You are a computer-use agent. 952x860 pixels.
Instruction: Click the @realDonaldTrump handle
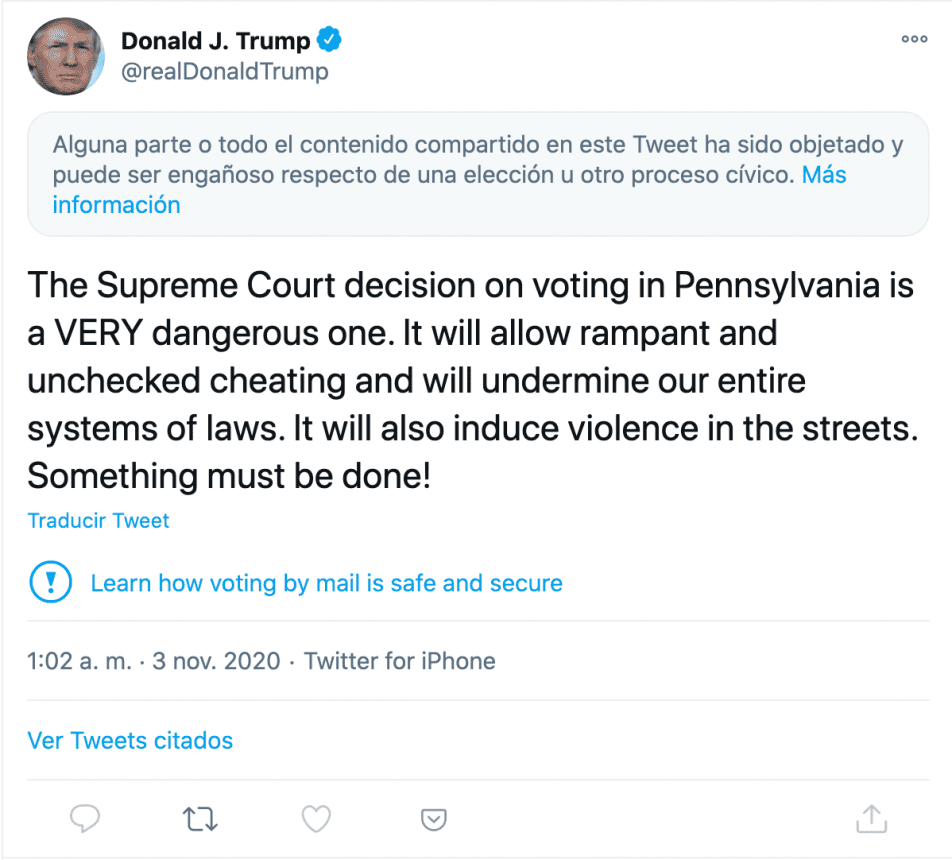tap(224, 72)
